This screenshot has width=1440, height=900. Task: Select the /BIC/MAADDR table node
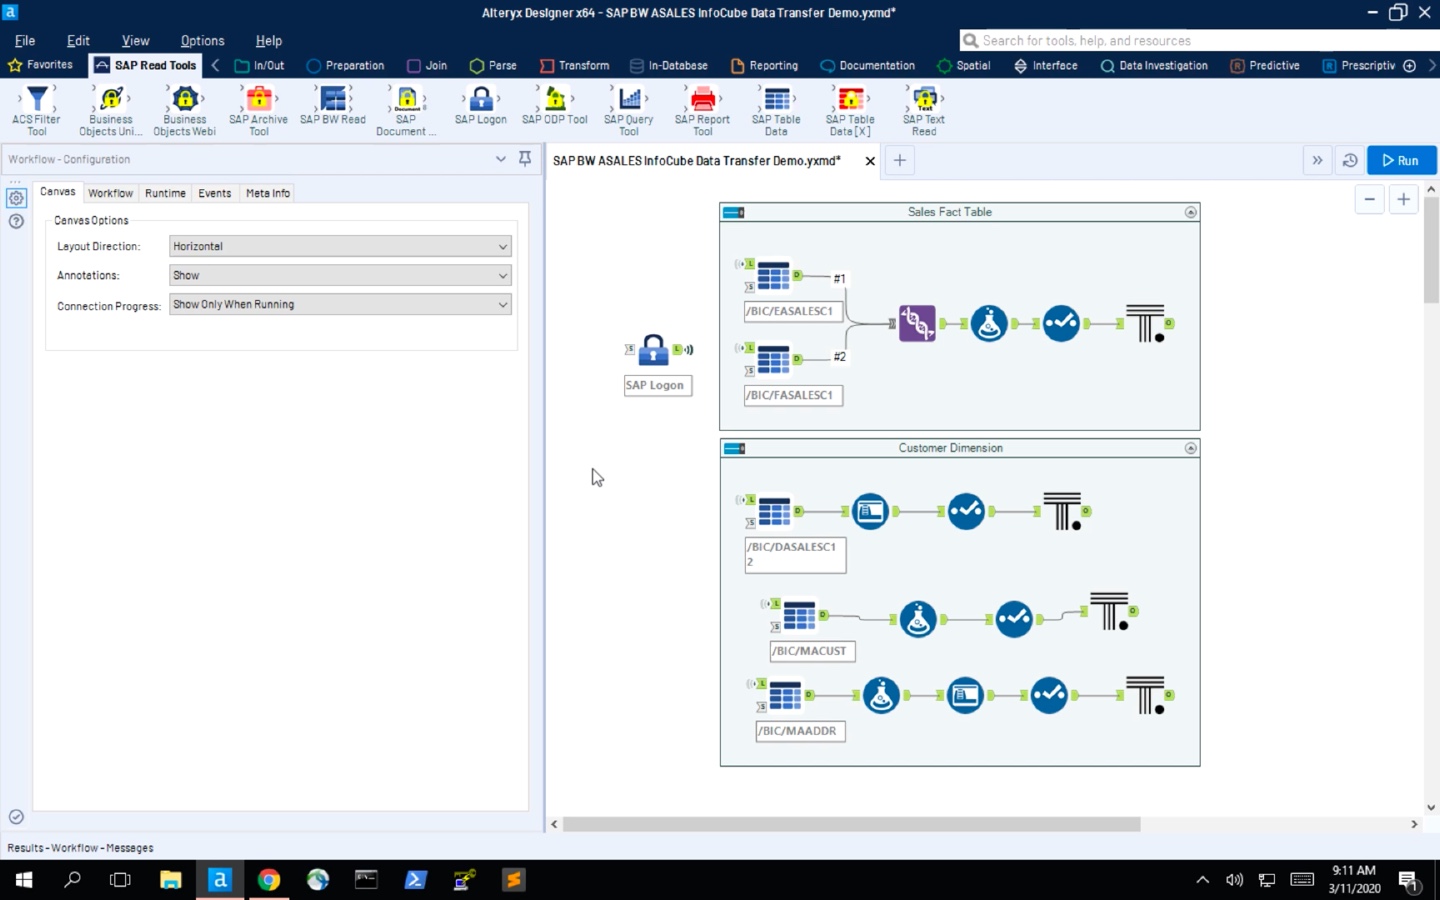coord(785,695)
